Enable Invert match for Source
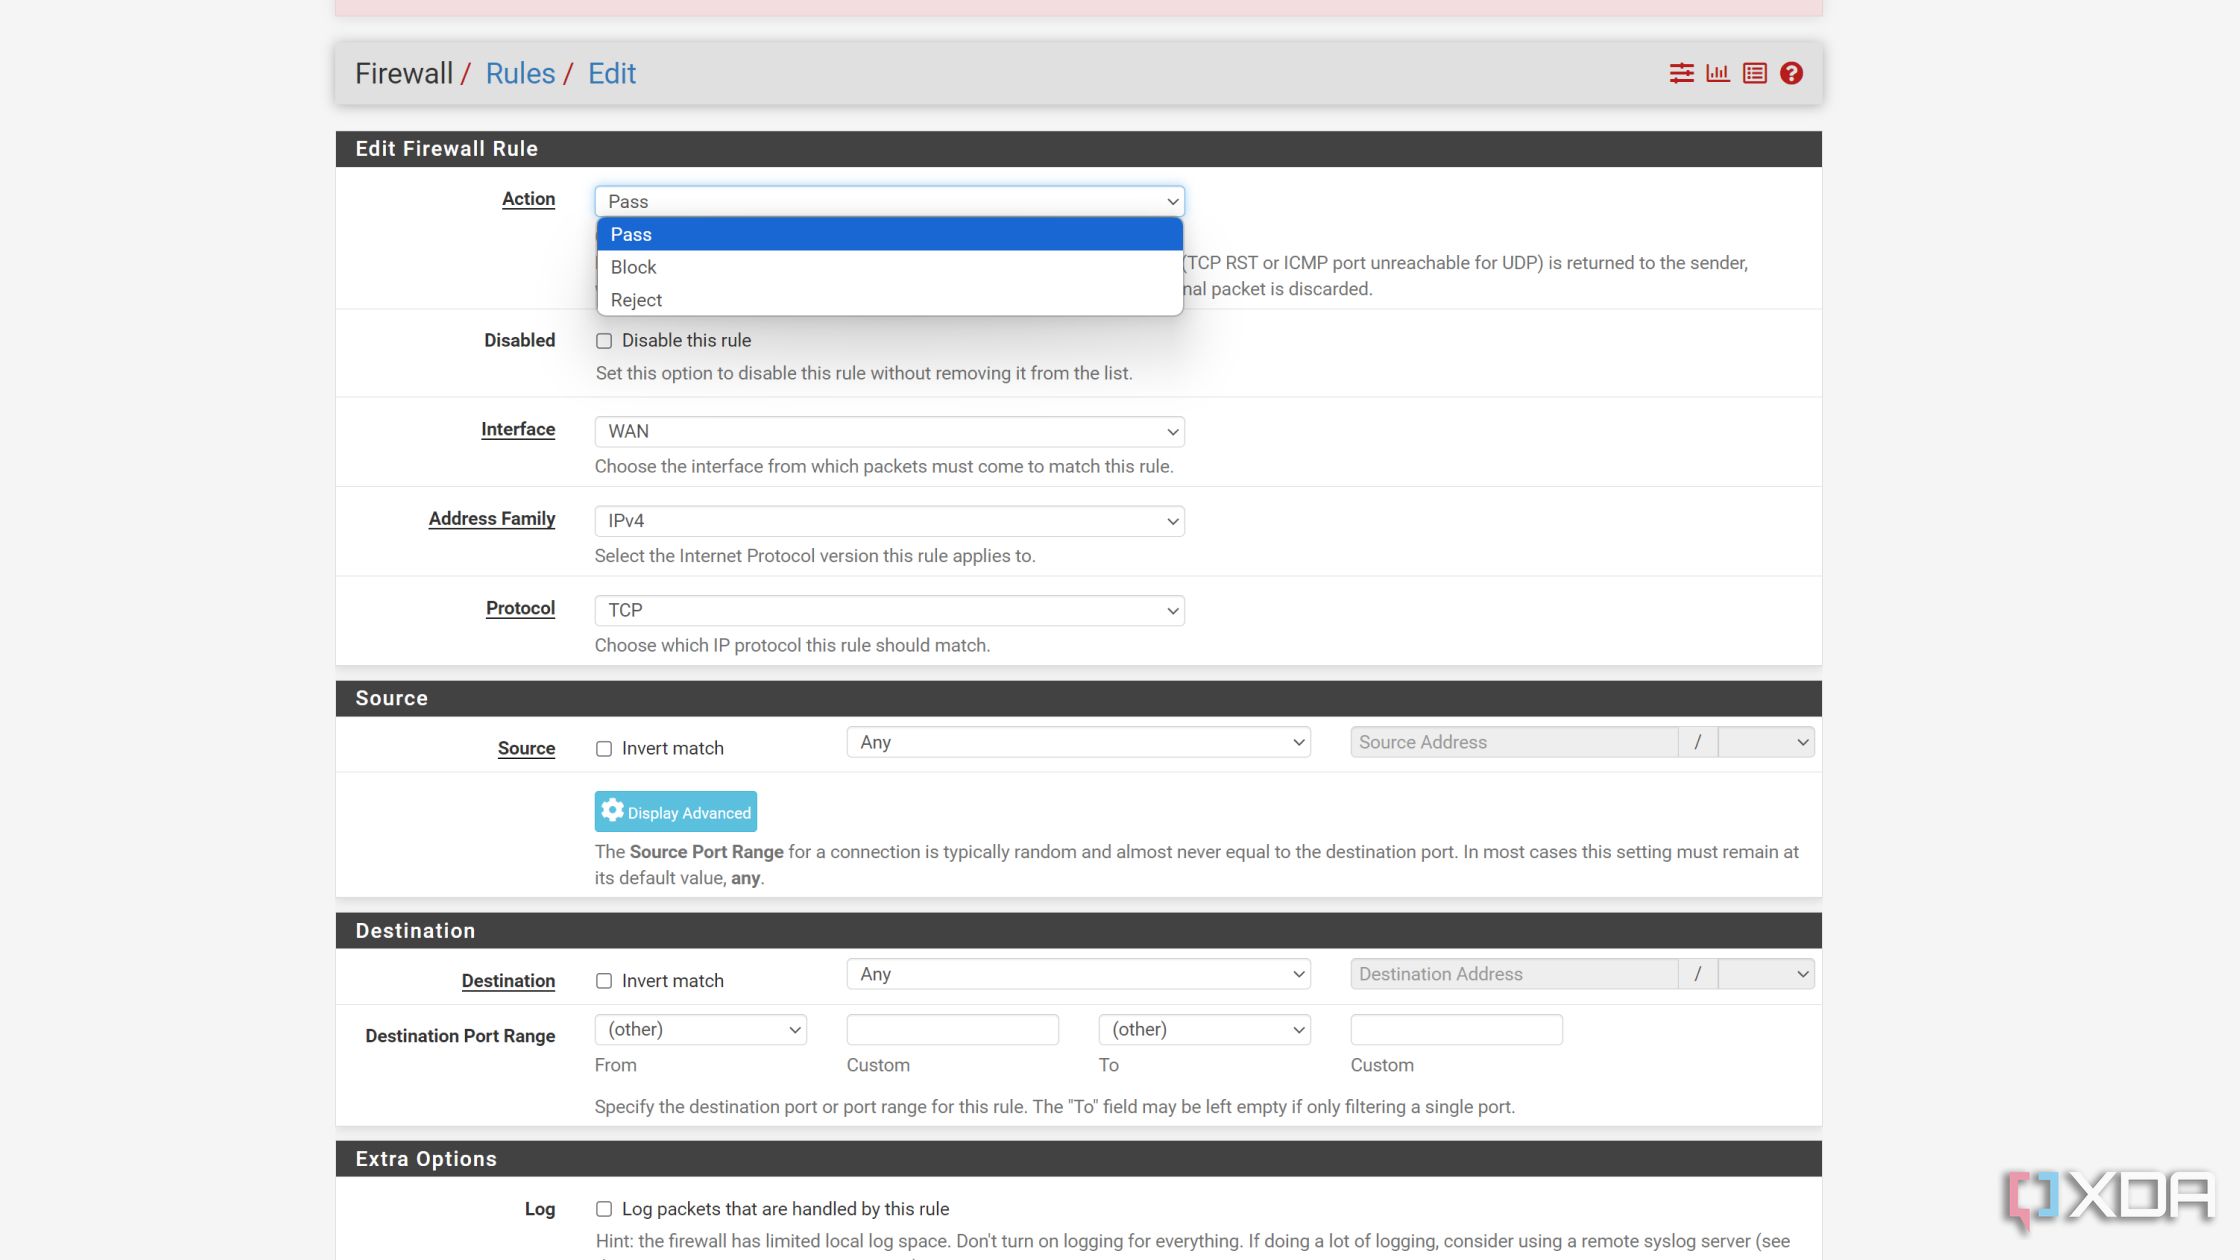Screen dimensions: 2240x1260 click(x=605, y=748)
